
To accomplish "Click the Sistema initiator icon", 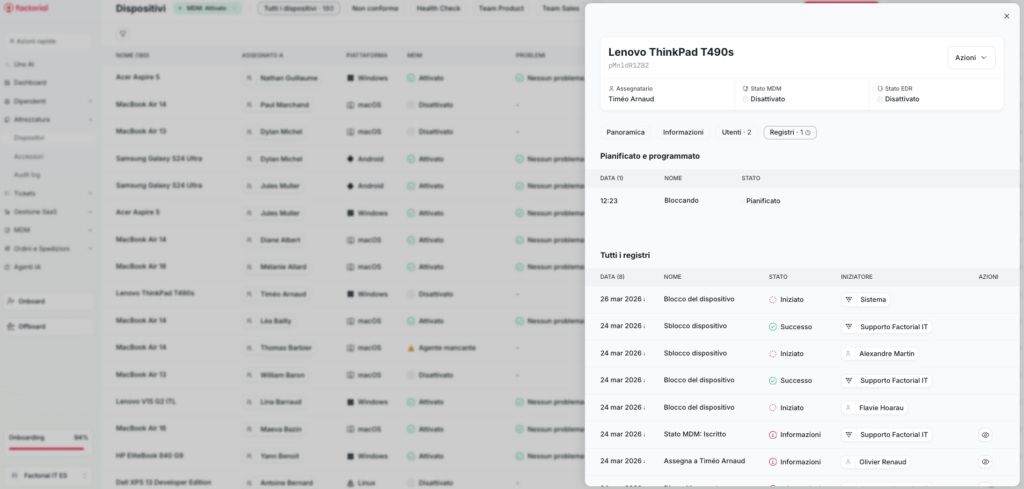I will coord(849,299).
